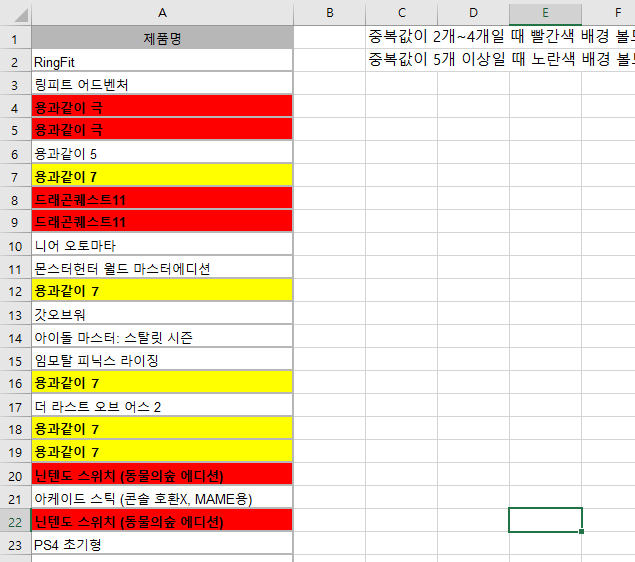Select row 6 header
This screenshot has height=562, width=635.
pyautogui.click(x=15, y=153)
